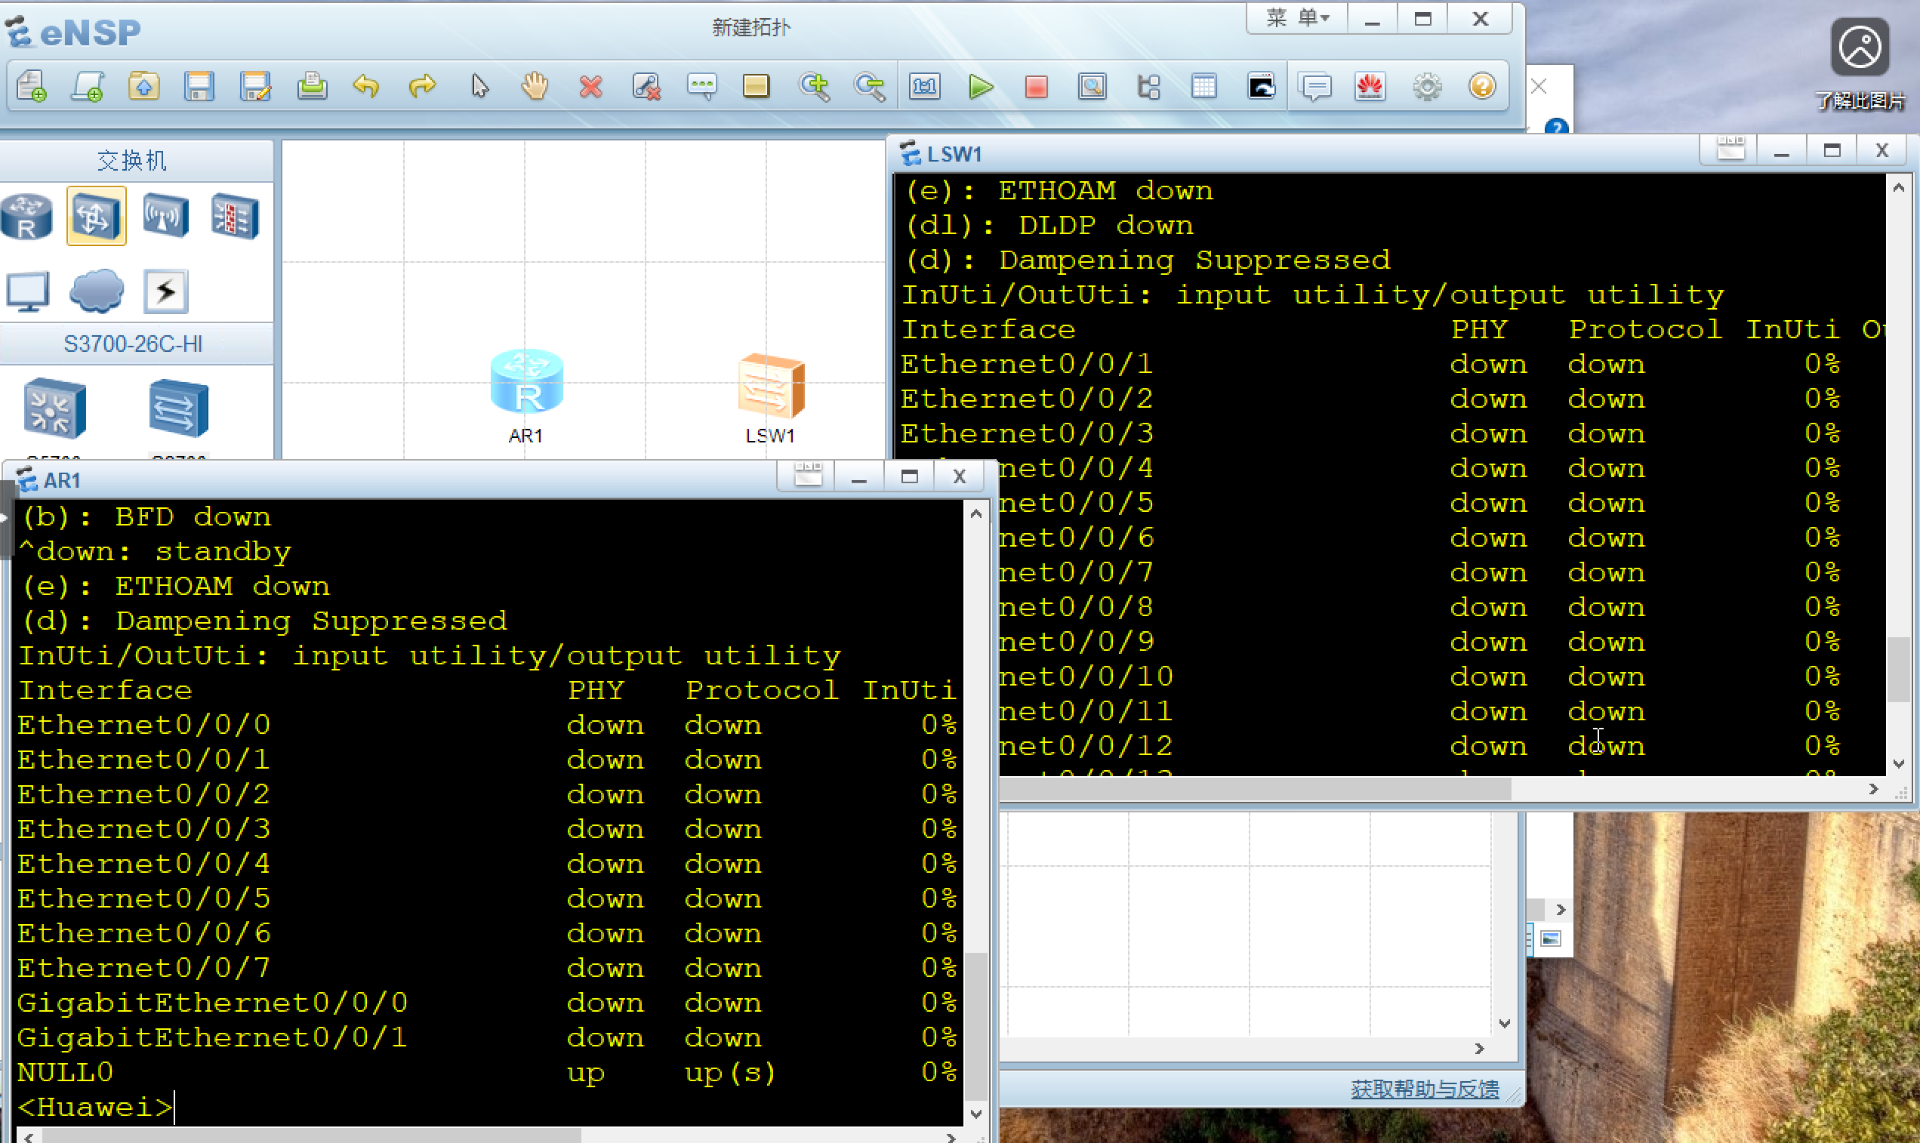Image resolution: width=1920 pixels, height=1143 pixels.
Task: Click the LSW1 switch on canvas
Action: [x=771, y=387]
